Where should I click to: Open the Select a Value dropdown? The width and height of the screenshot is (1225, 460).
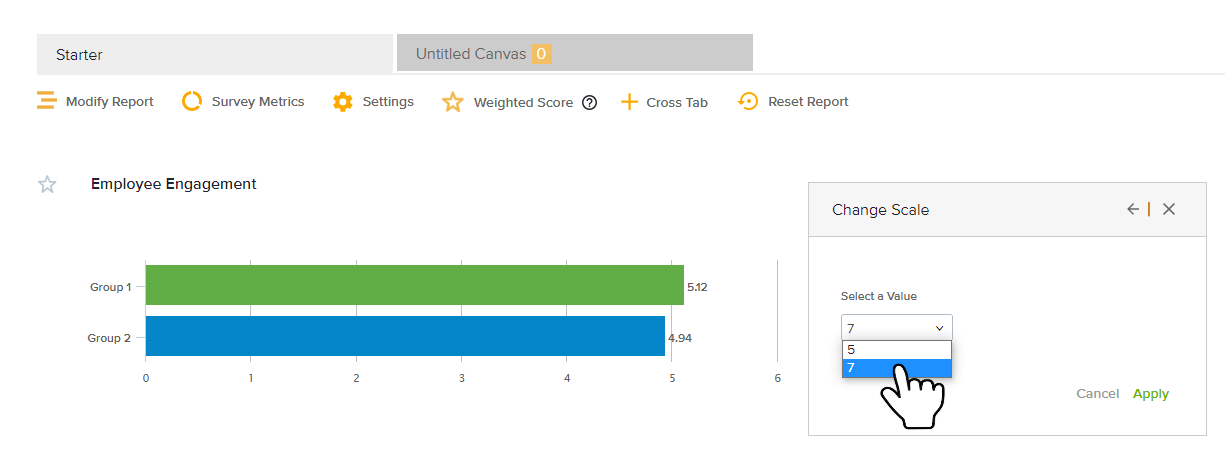(x=896, y=328)
